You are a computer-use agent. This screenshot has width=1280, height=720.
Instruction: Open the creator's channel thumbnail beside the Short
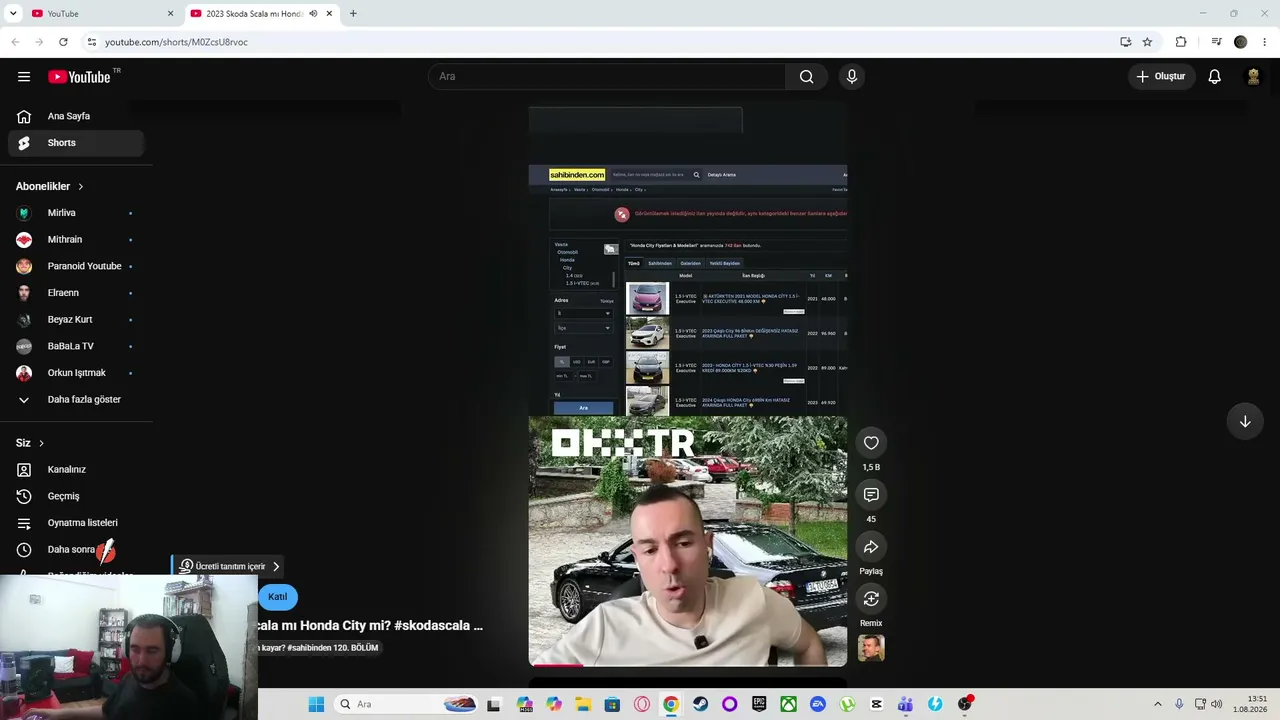pyautogui.click(x=871, y=649)
